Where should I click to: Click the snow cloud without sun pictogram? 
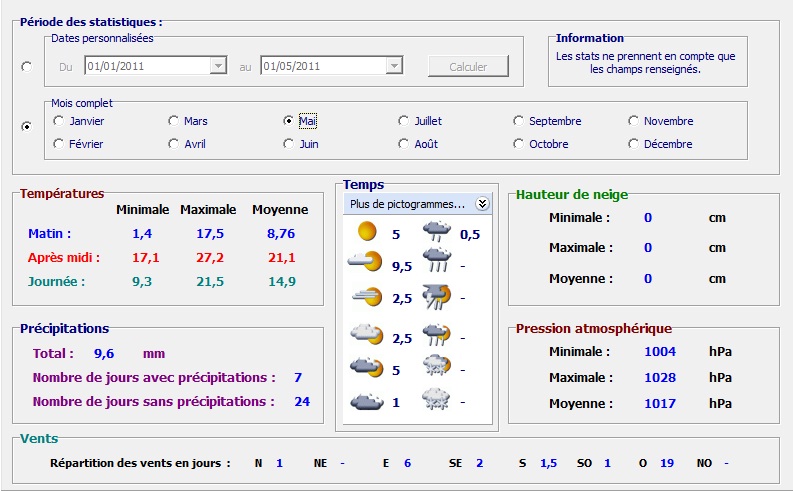436,402
